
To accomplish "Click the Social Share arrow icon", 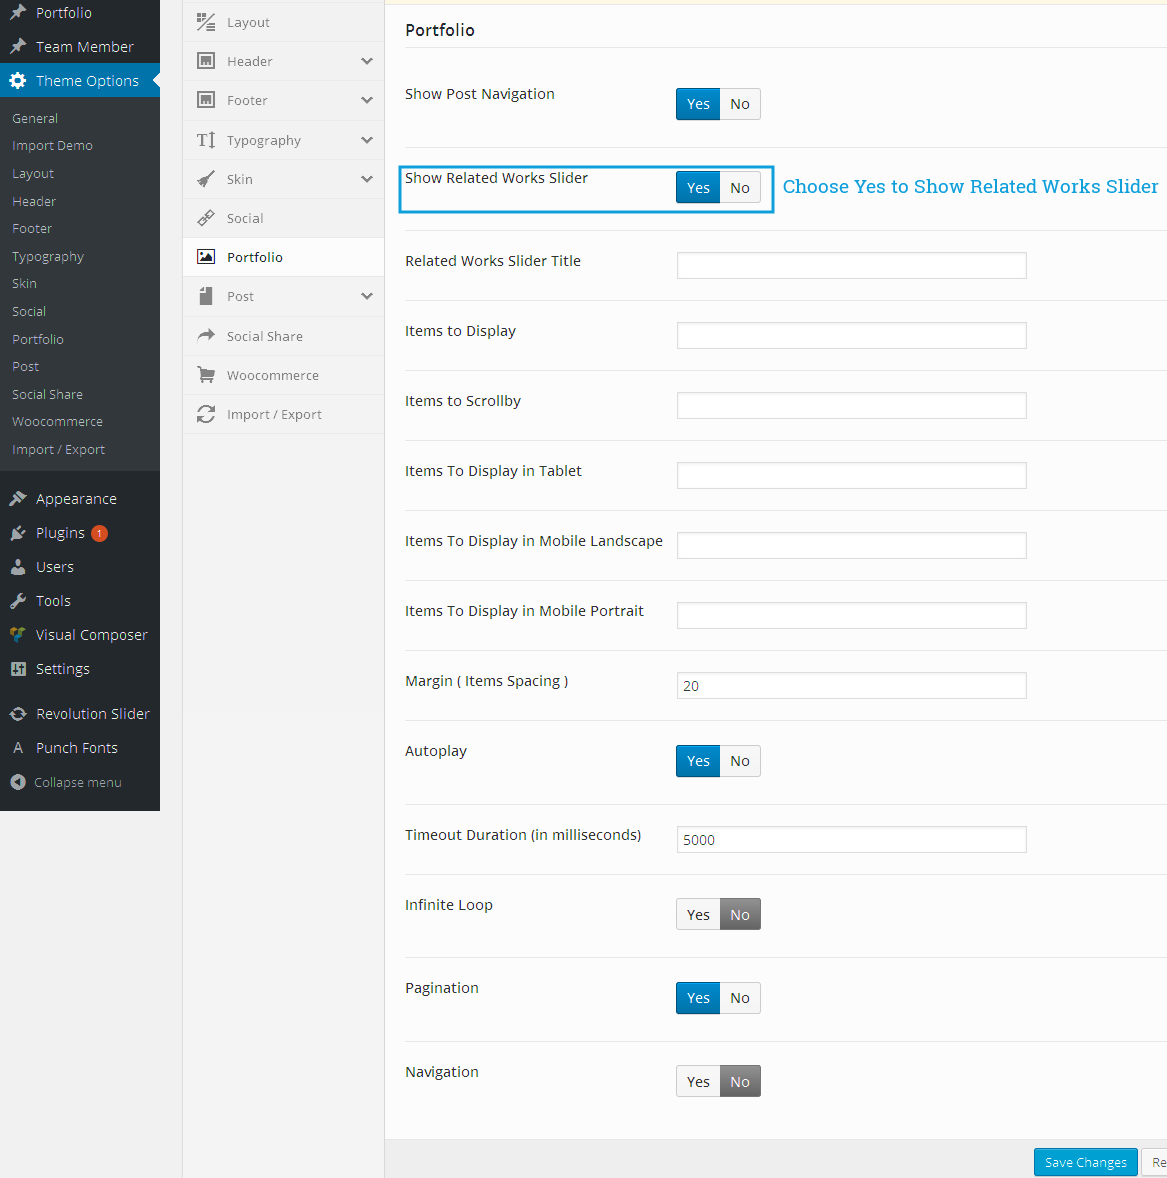I will click(206, 336).
